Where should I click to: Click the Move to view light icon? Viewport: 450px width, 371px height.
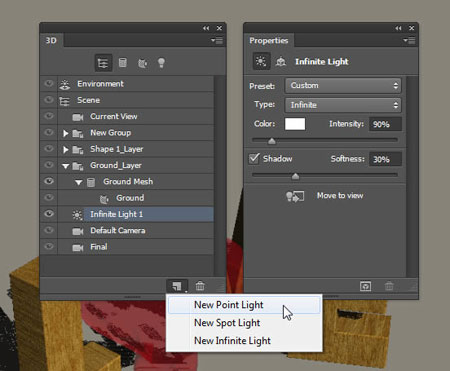click(x=295, y=196)
